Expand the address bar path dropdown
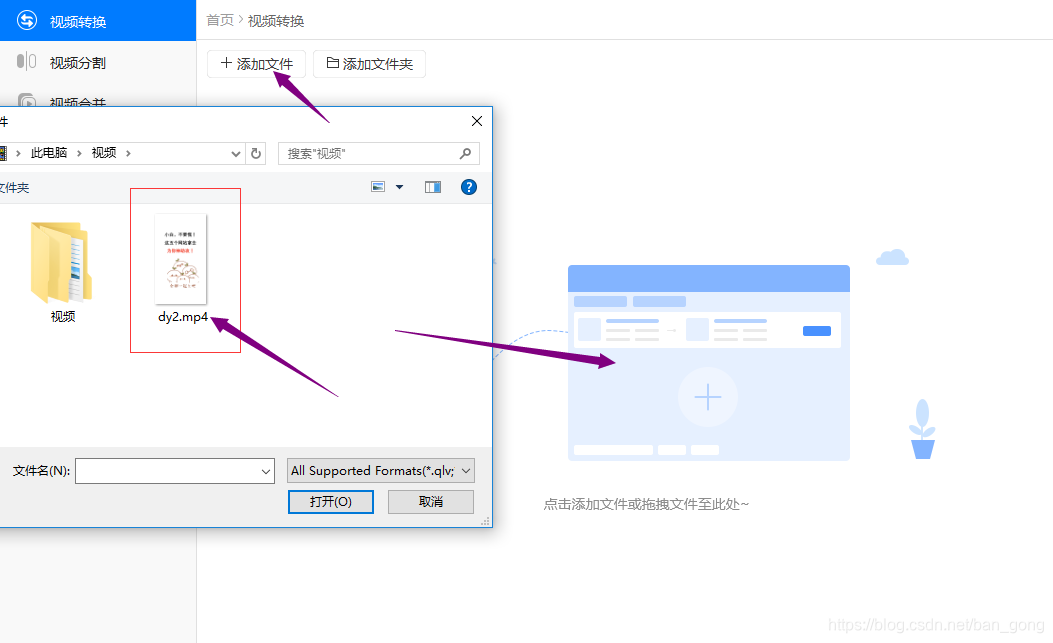This screenshot has height=643, width=1053. [235, 153]
